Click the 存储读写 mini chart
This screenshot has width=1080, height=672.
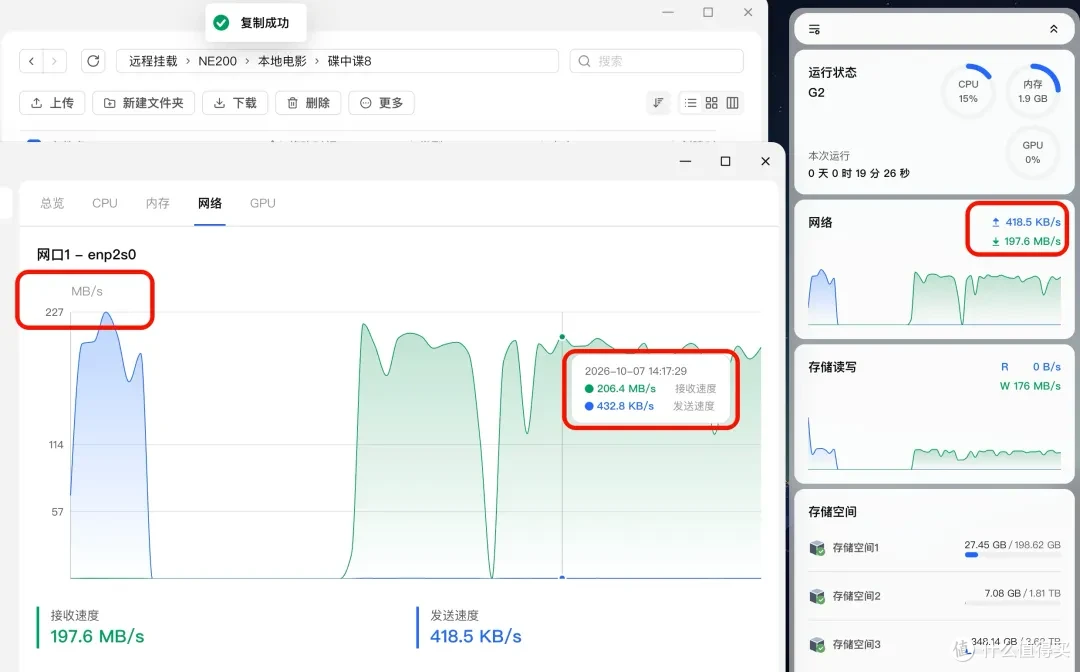click(935, 444)
